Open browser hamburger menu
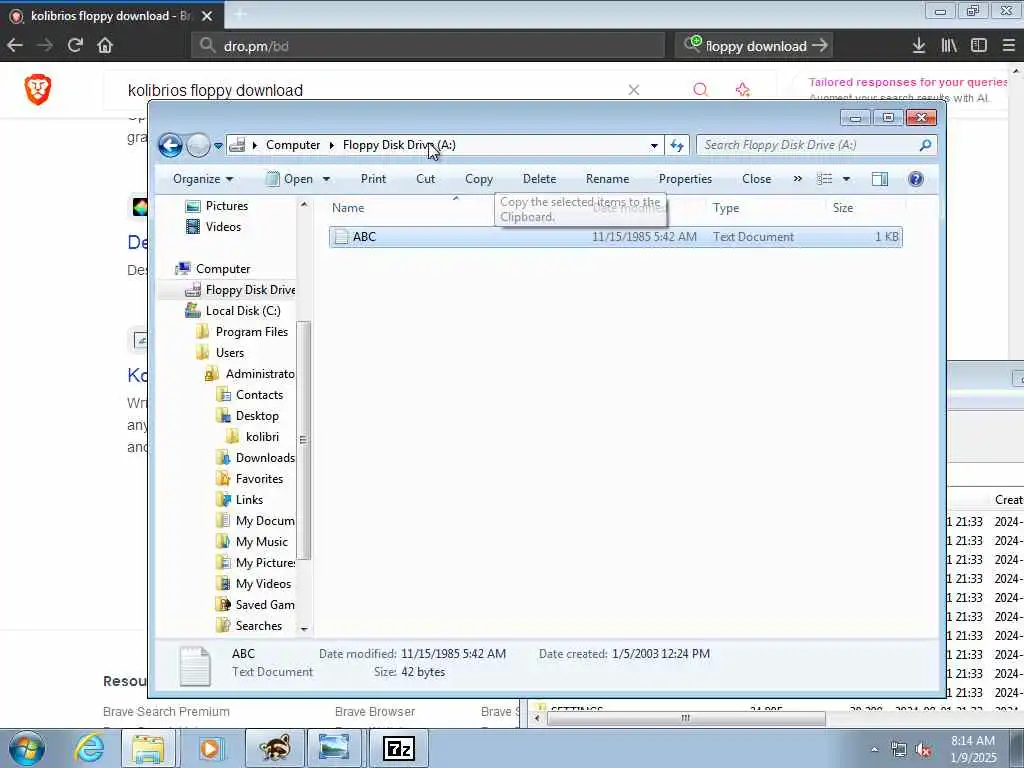This screenshot has height=768, width=1024. (1008, 45)
